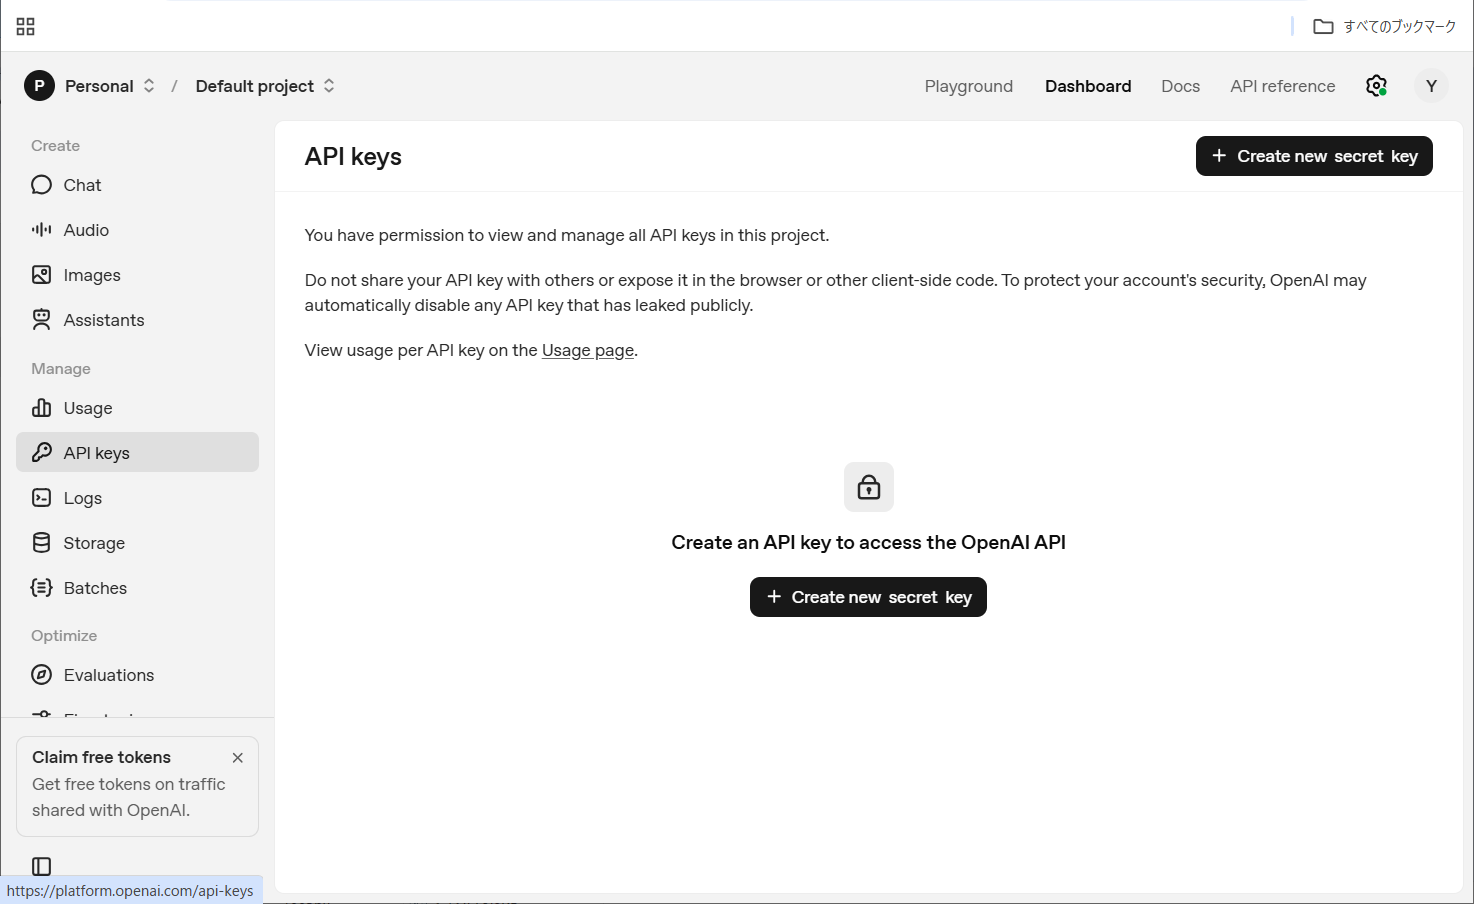The height and width of the screenshot is (904, 1474).
Task: Open the Y user profile menu
Action: (x=1431, y=86)
